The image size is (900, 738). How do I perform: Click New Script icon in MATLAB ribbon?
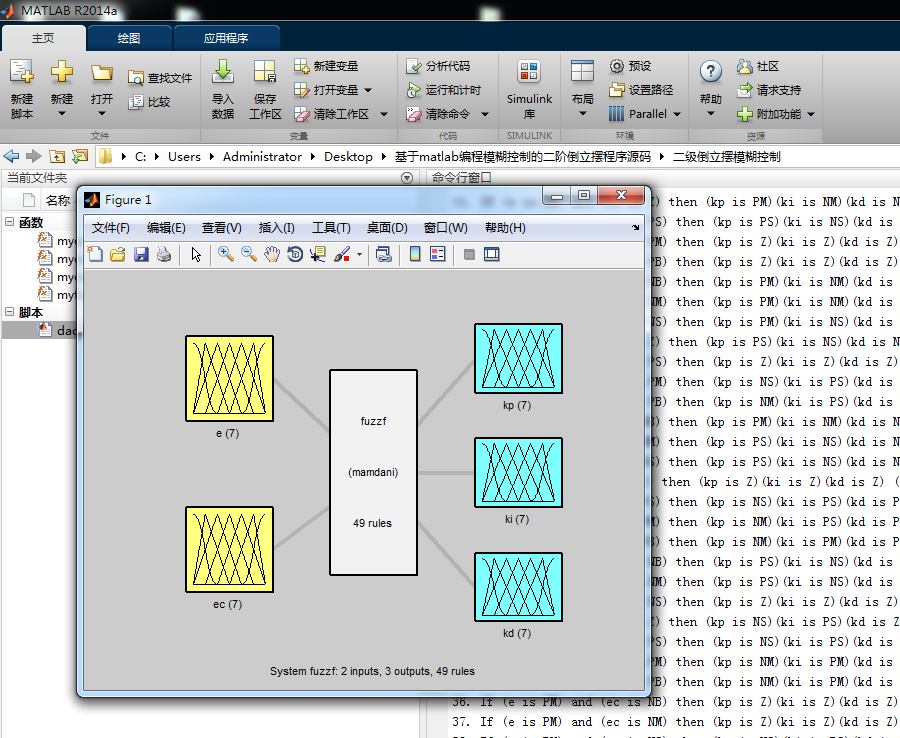point(22,73)
